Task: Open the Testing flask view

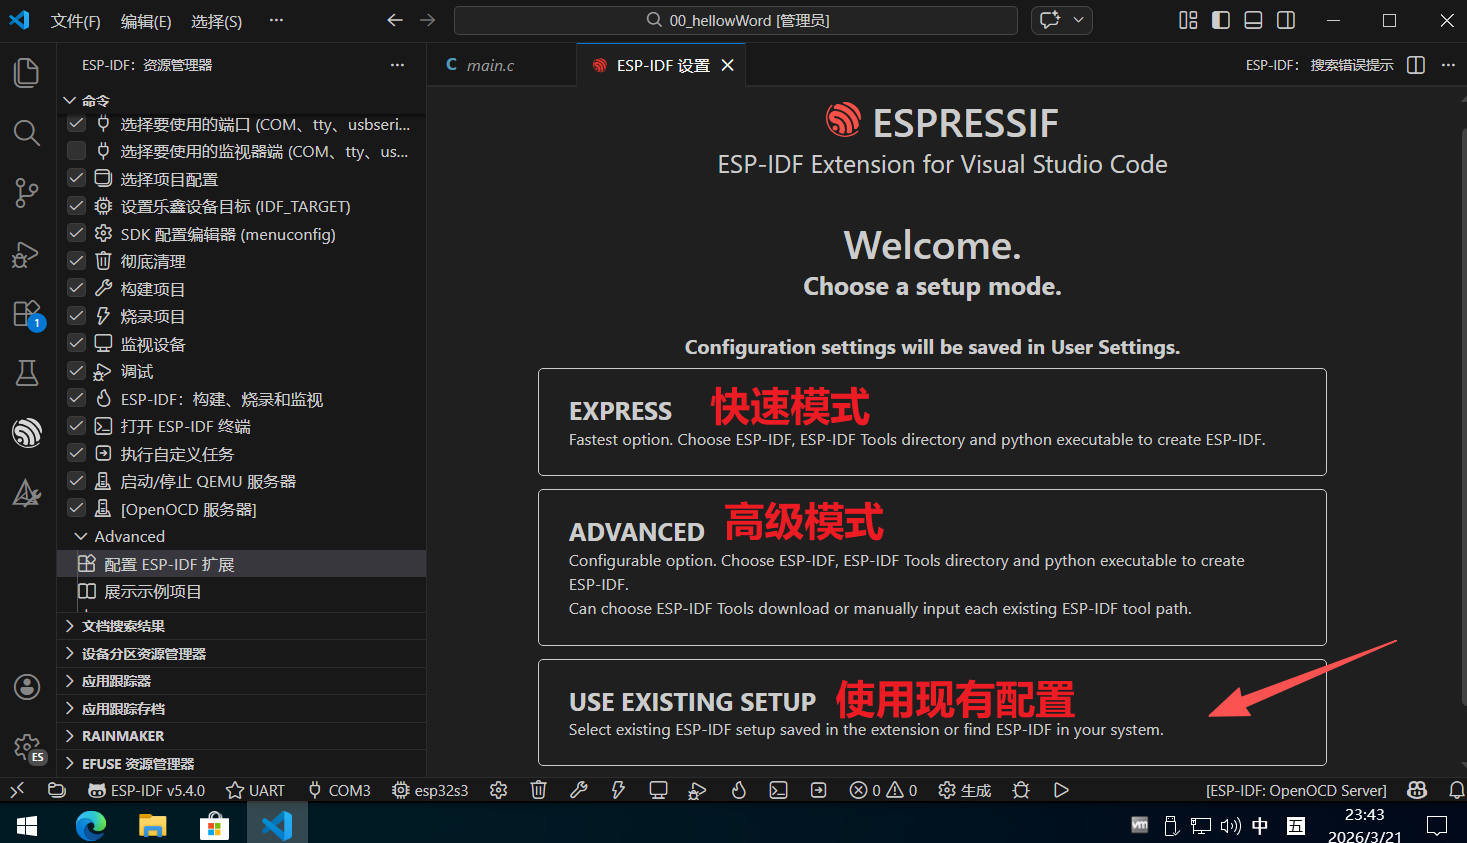Action: coord(27,373)
